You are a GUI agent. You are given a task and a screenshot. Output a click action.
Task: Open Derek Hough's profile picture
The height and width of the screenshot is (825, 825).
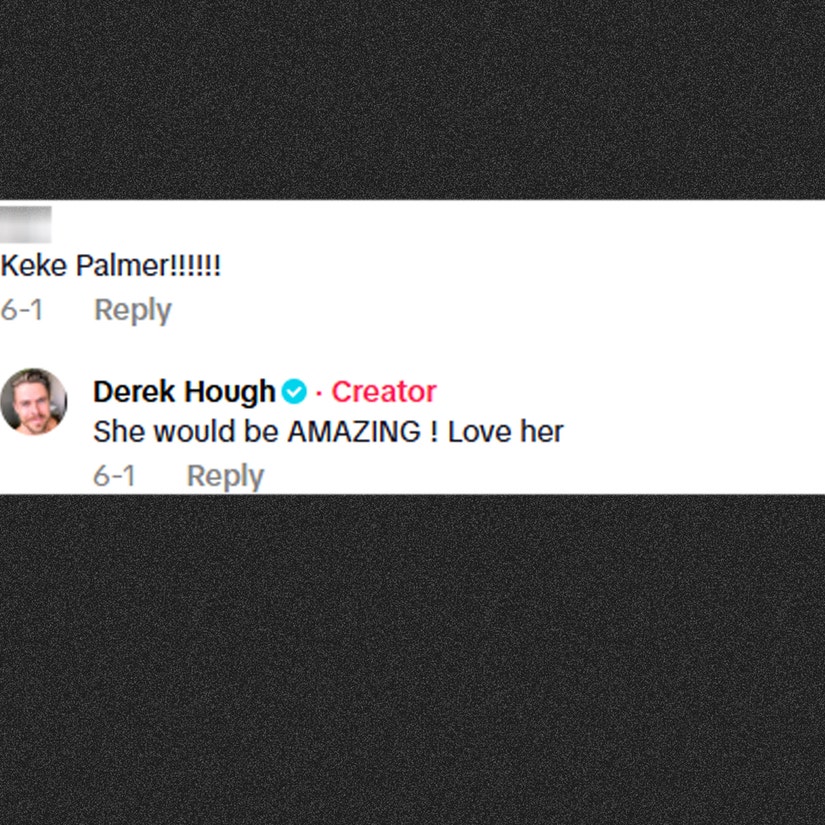[34, 401]
